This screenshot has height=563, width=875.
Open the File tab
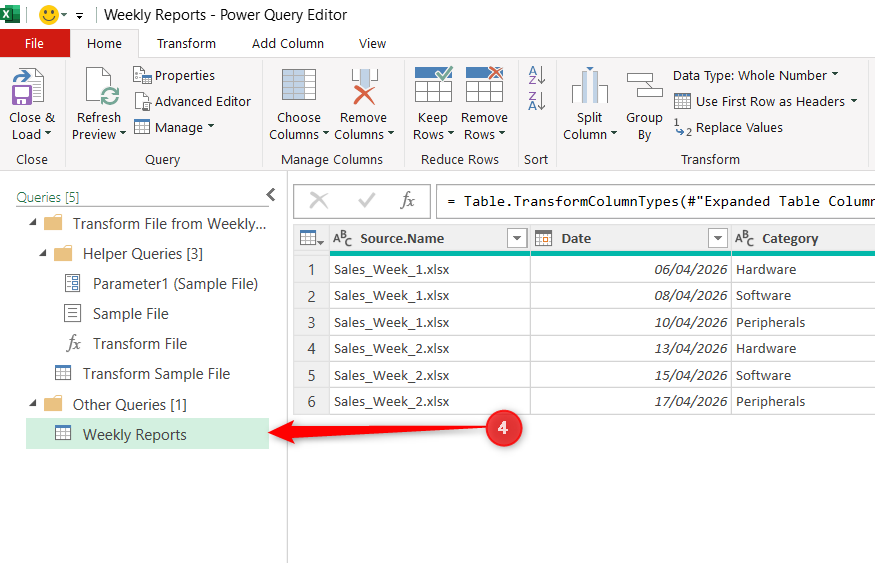coord(35,44)
